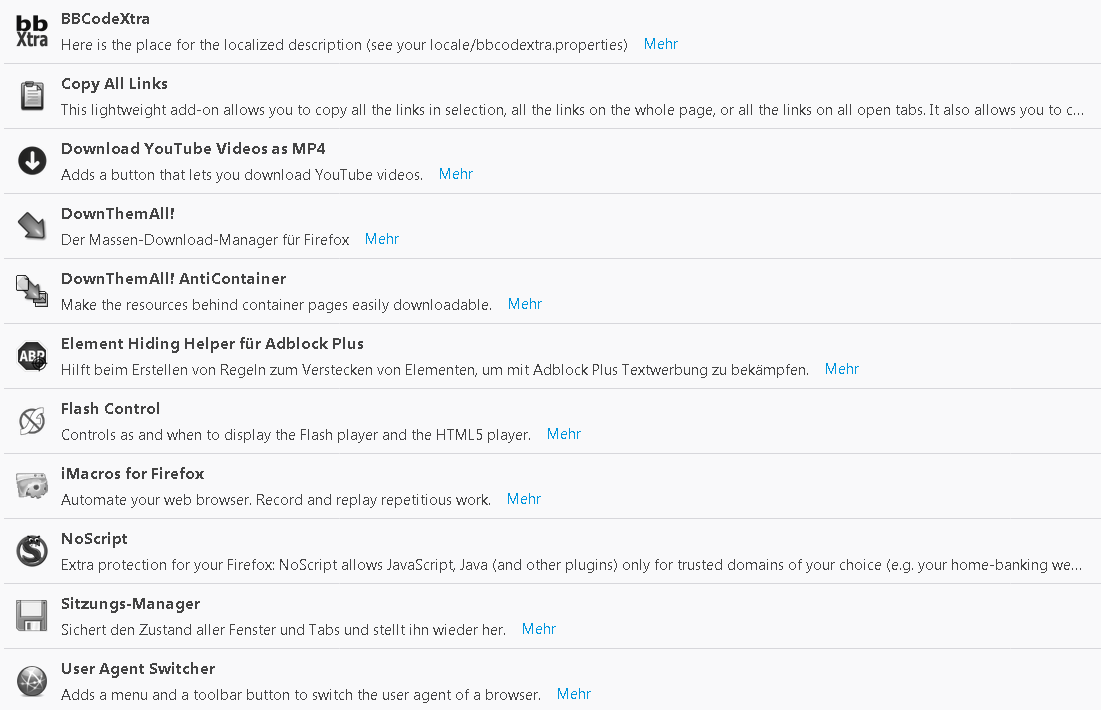Click the iMacros for Firefox icon
Image resolution: width=1101 pixels, height=710 pixels.
32,486
